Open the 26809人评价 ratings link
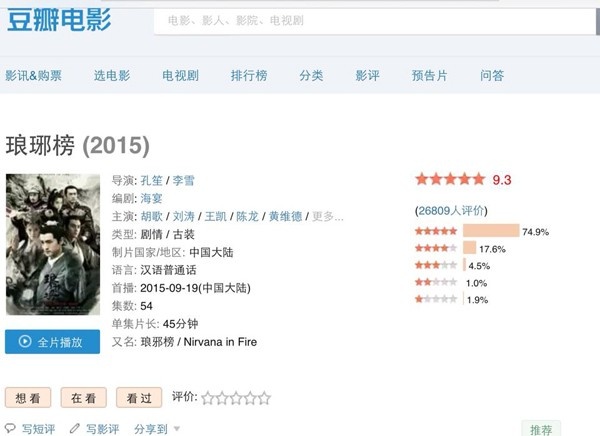Screen dimensions: 600x436 (451, 211)
